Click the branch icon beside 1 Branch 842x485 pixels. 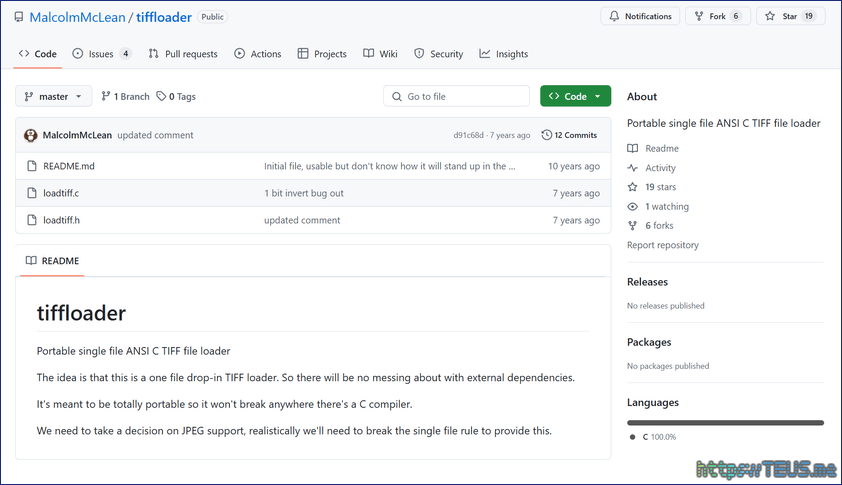tap(105, 97)
